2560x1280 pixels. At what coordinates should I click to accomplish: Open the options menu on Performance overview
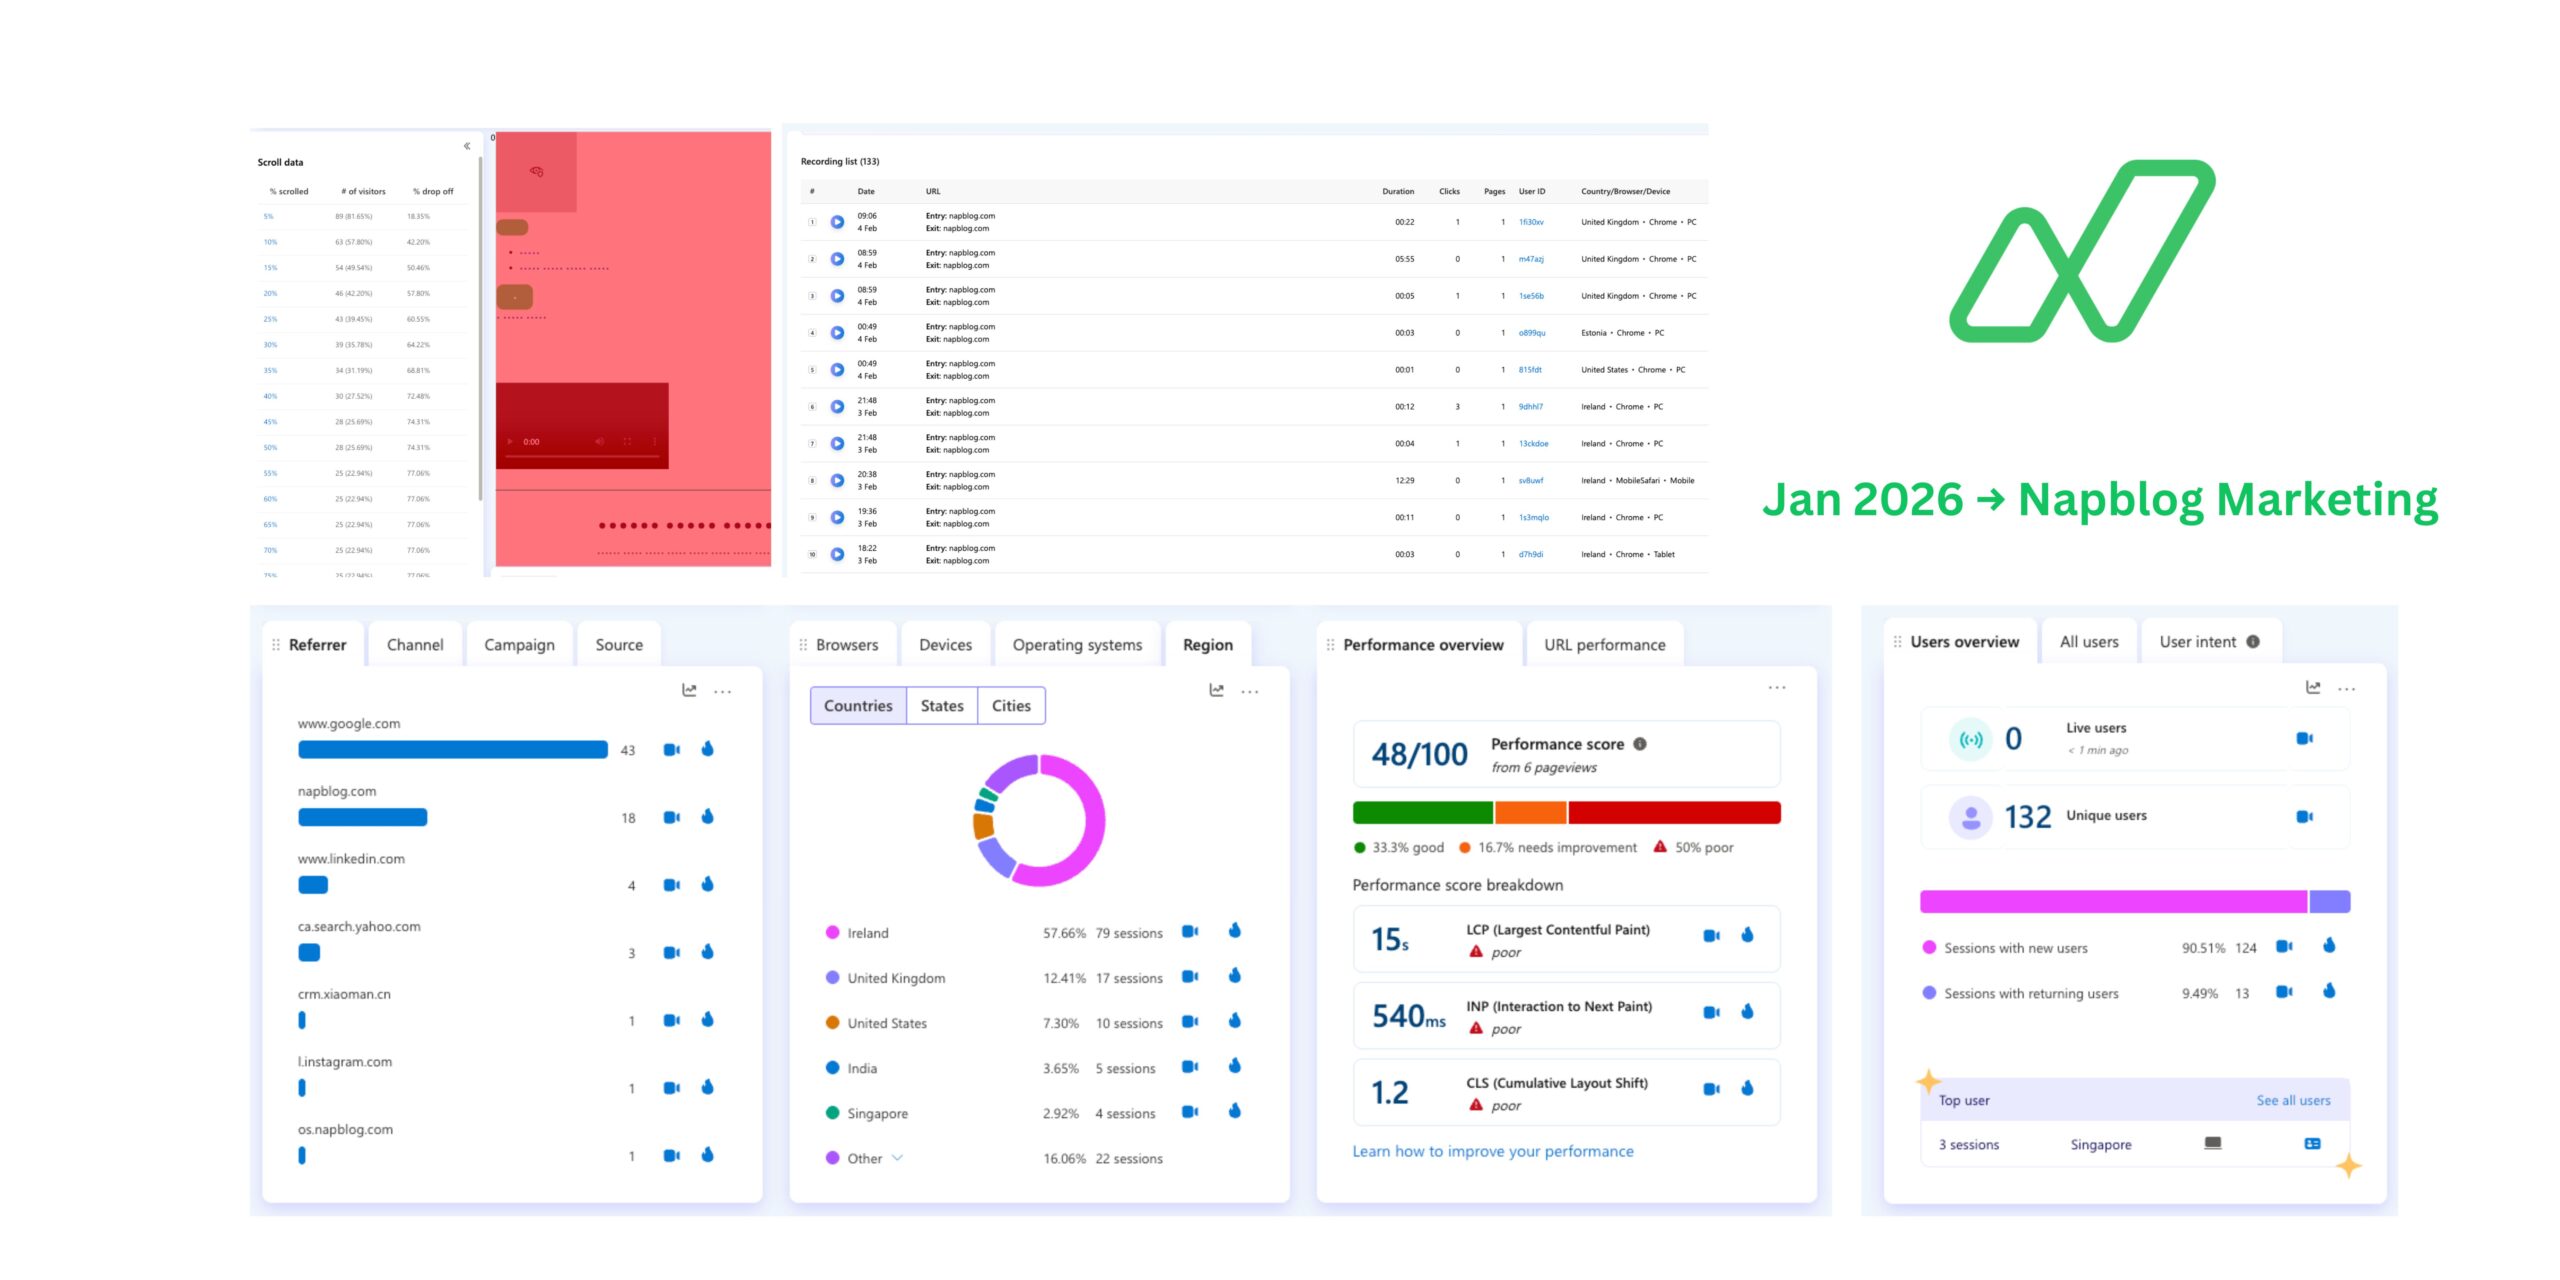[1777, 686]
